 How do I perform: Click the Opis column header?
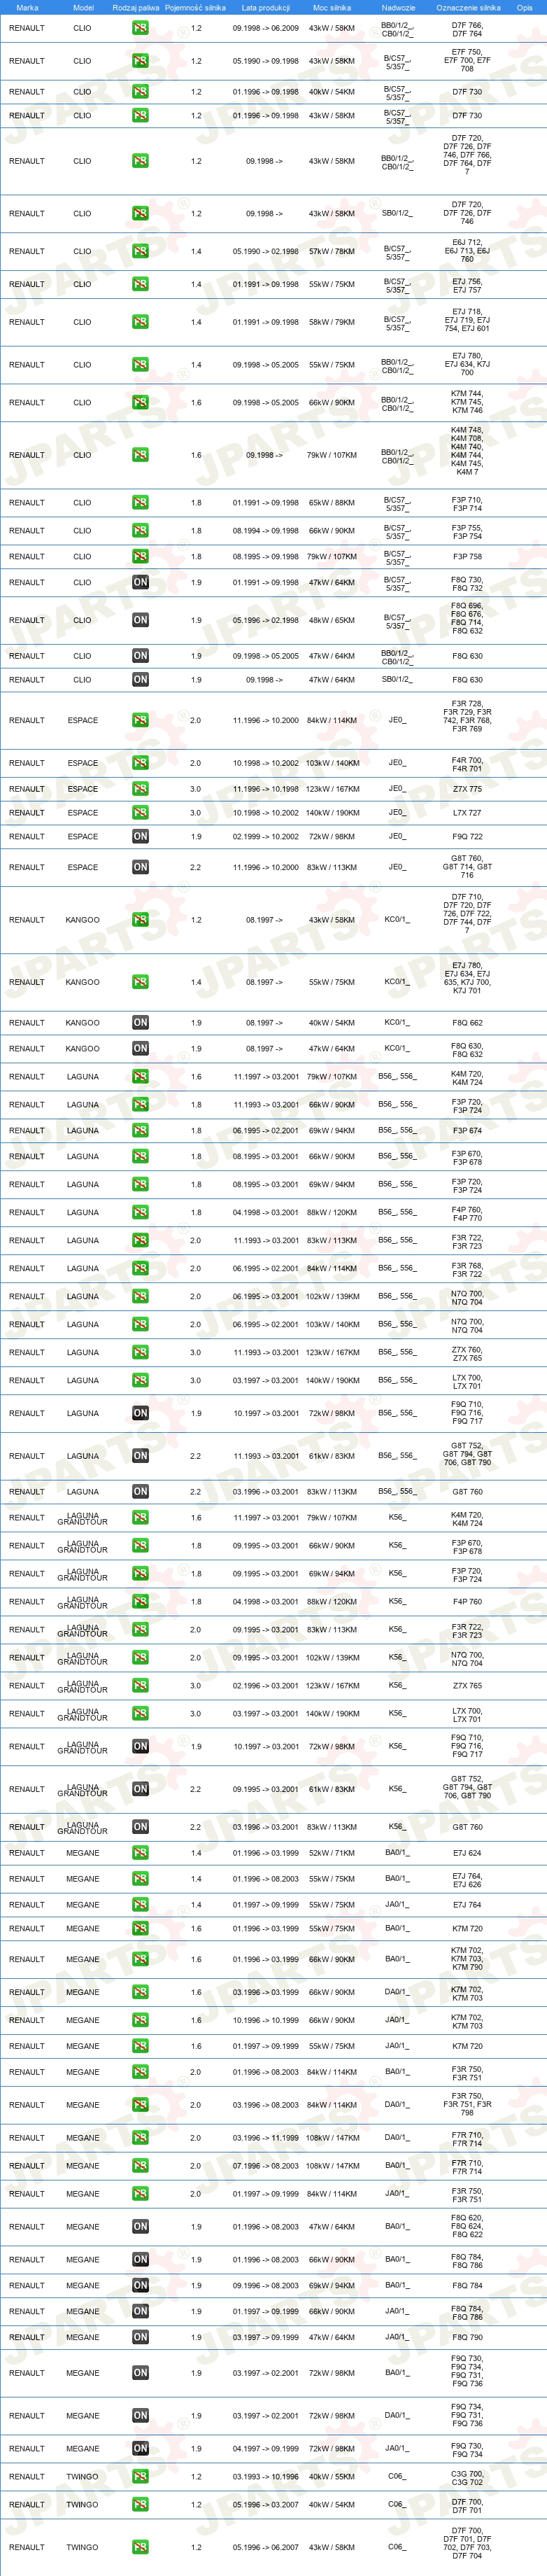point(524,7)
